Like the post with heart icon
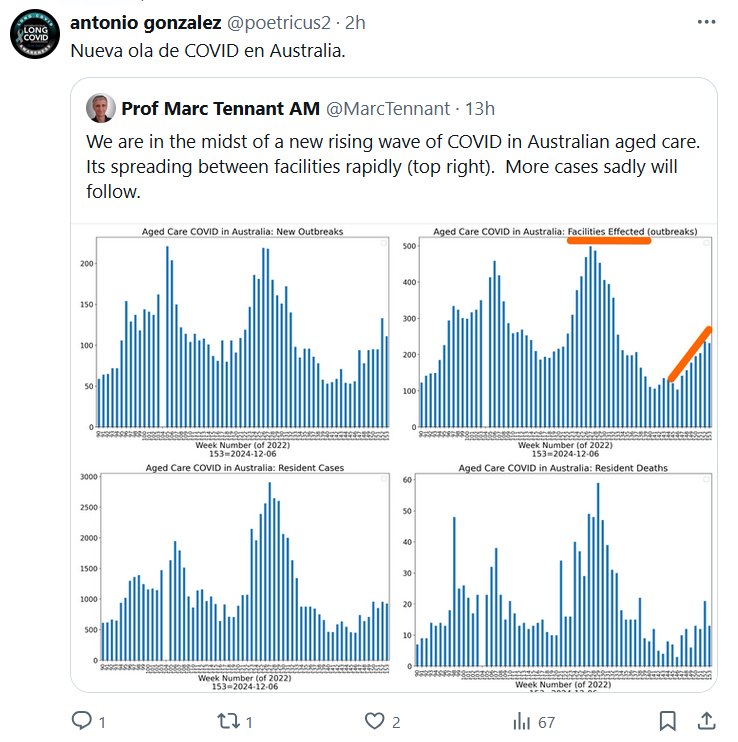Image resolution: width=738 pixels, height=742 pixels. pyautogui.click(x=375, y=720)
